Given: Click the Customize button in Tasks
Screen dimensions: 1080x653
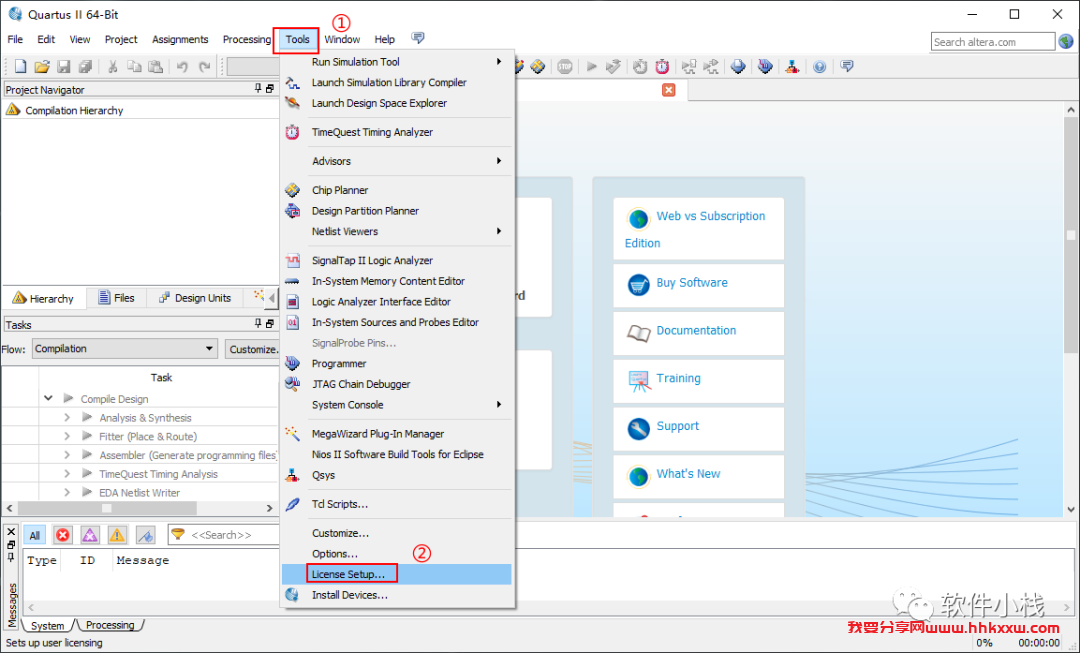Looking at the screenshot, I should 252,349.
